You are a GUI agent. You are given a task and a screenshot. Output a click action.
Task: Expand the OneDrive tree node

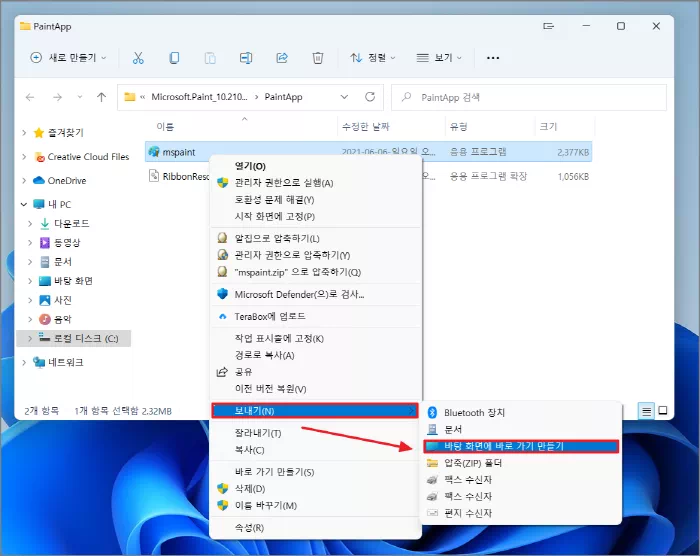coord(24,180)
